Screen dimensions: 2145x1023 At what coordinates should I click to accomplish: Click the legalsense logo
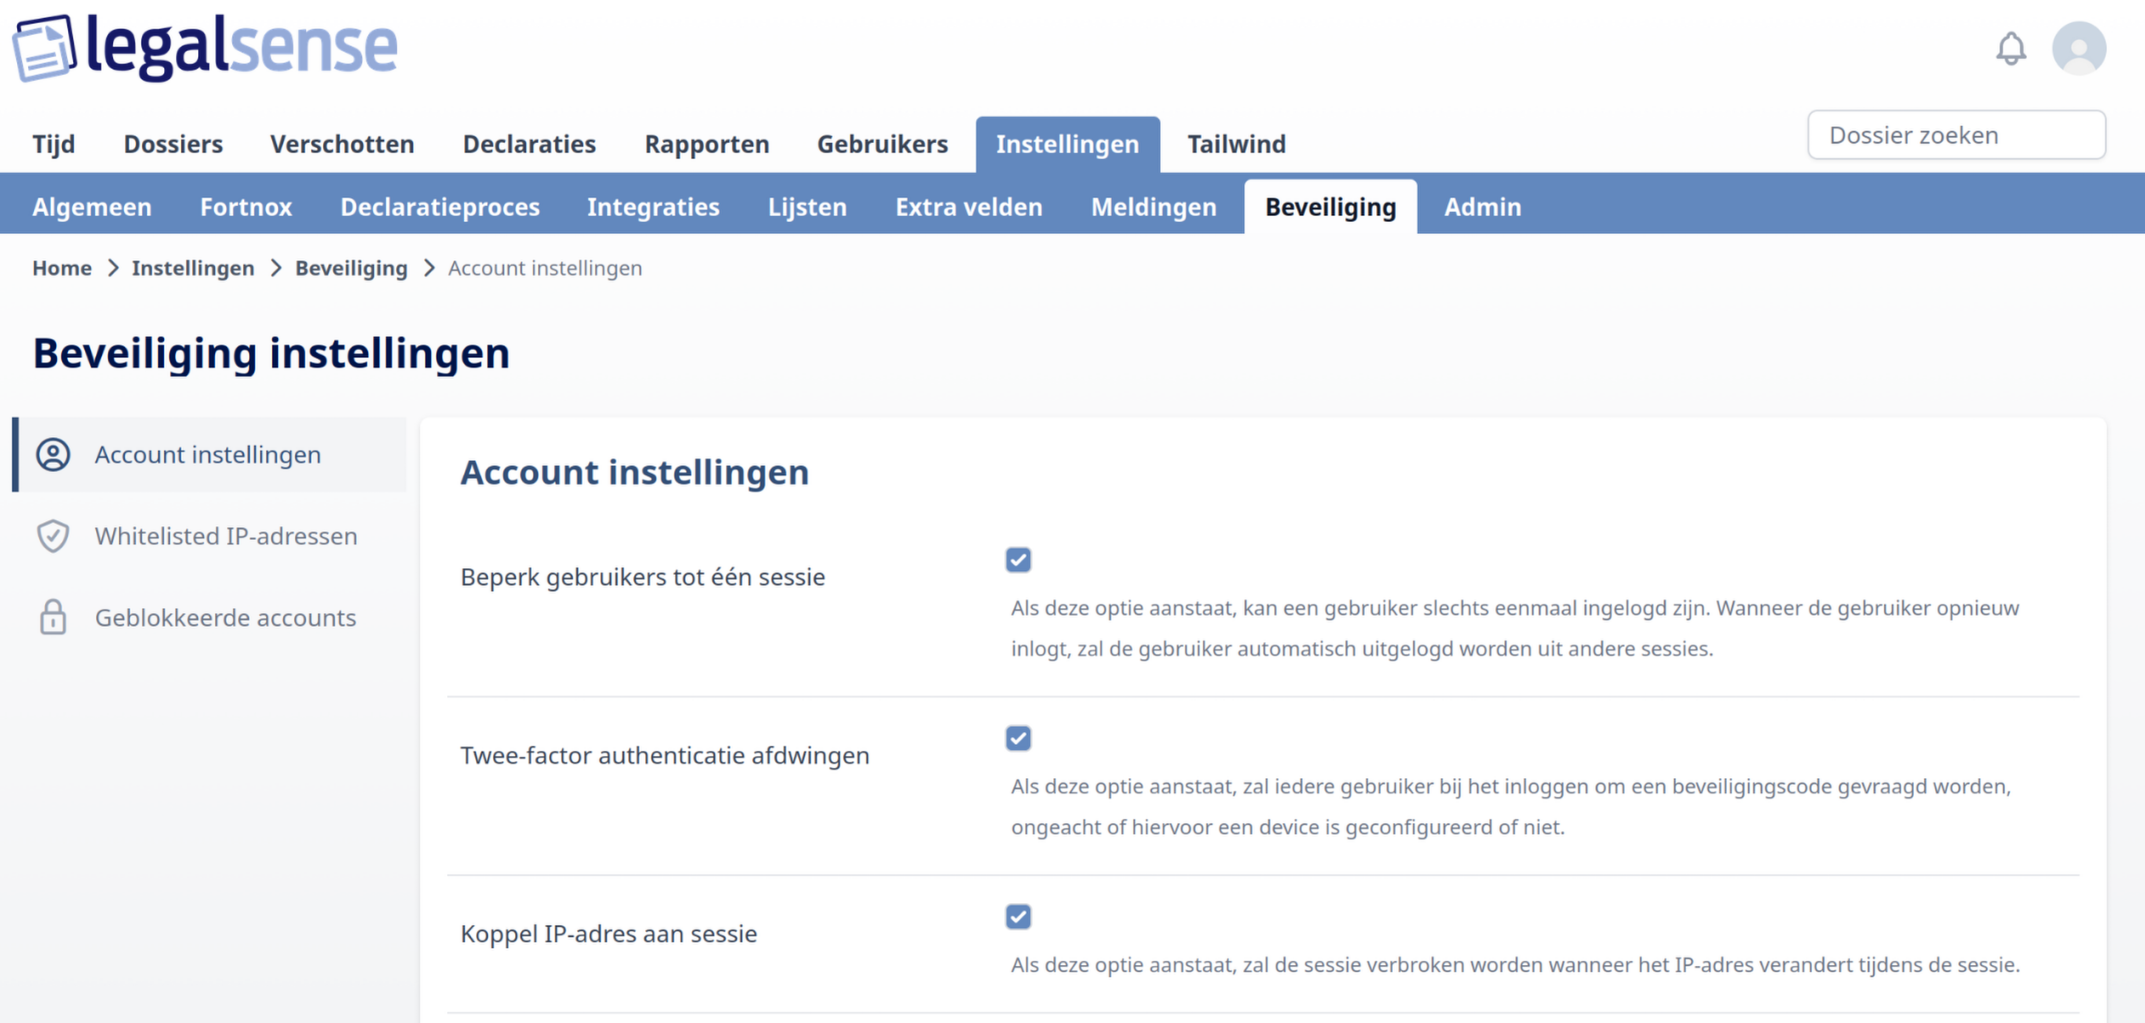pyautogui.click(x=205, y=47)
